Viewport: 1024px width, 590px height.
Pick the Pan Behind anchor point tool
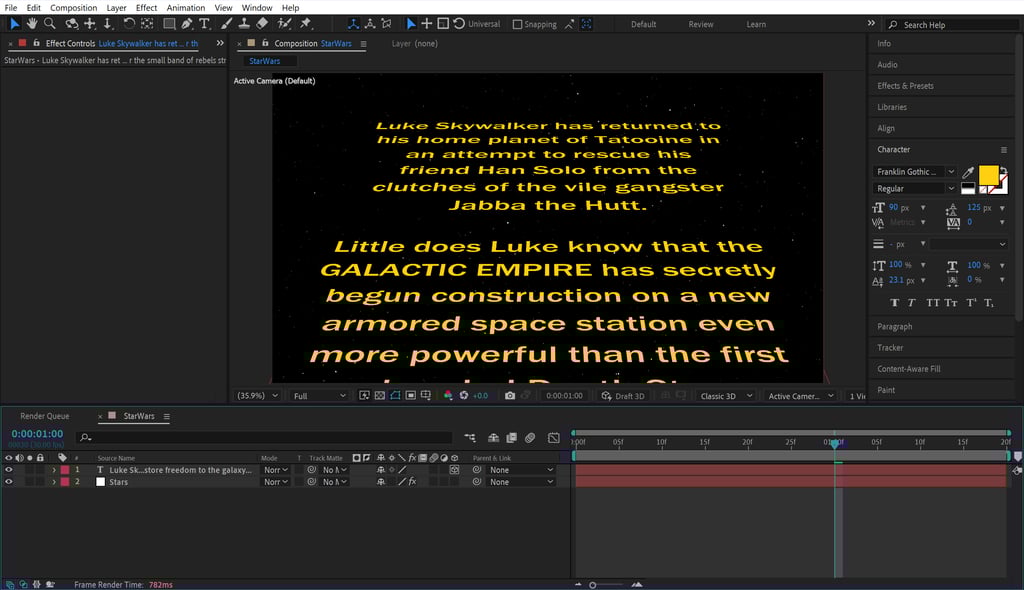(x=148, y=24)
